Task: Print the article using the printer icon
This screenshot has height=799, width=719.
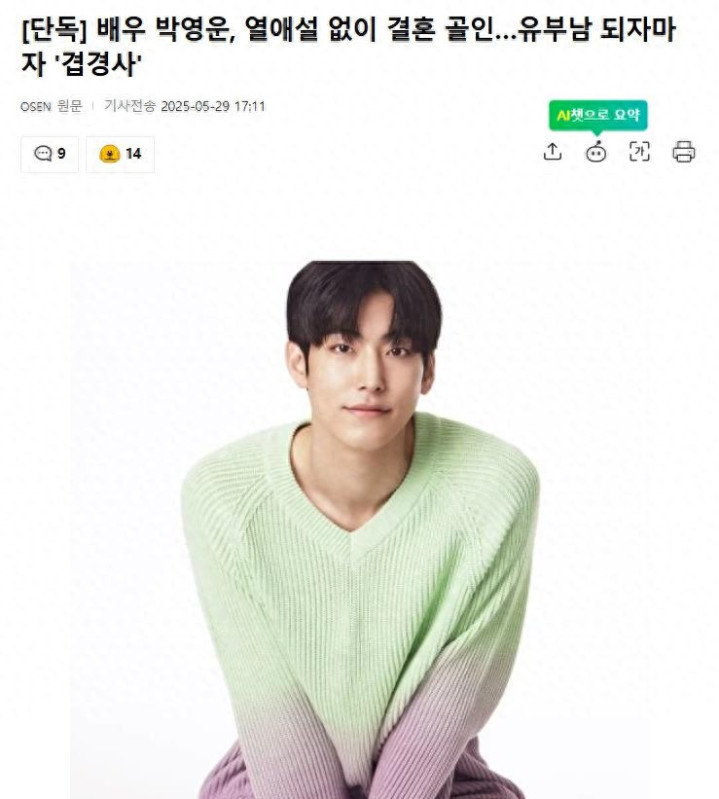Action: click(683, 152)
